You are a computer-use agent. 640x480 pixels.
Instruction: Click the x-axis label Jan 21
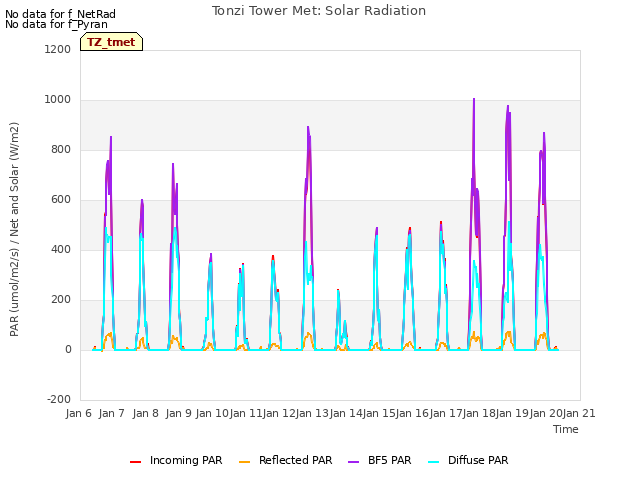(579, 413)
